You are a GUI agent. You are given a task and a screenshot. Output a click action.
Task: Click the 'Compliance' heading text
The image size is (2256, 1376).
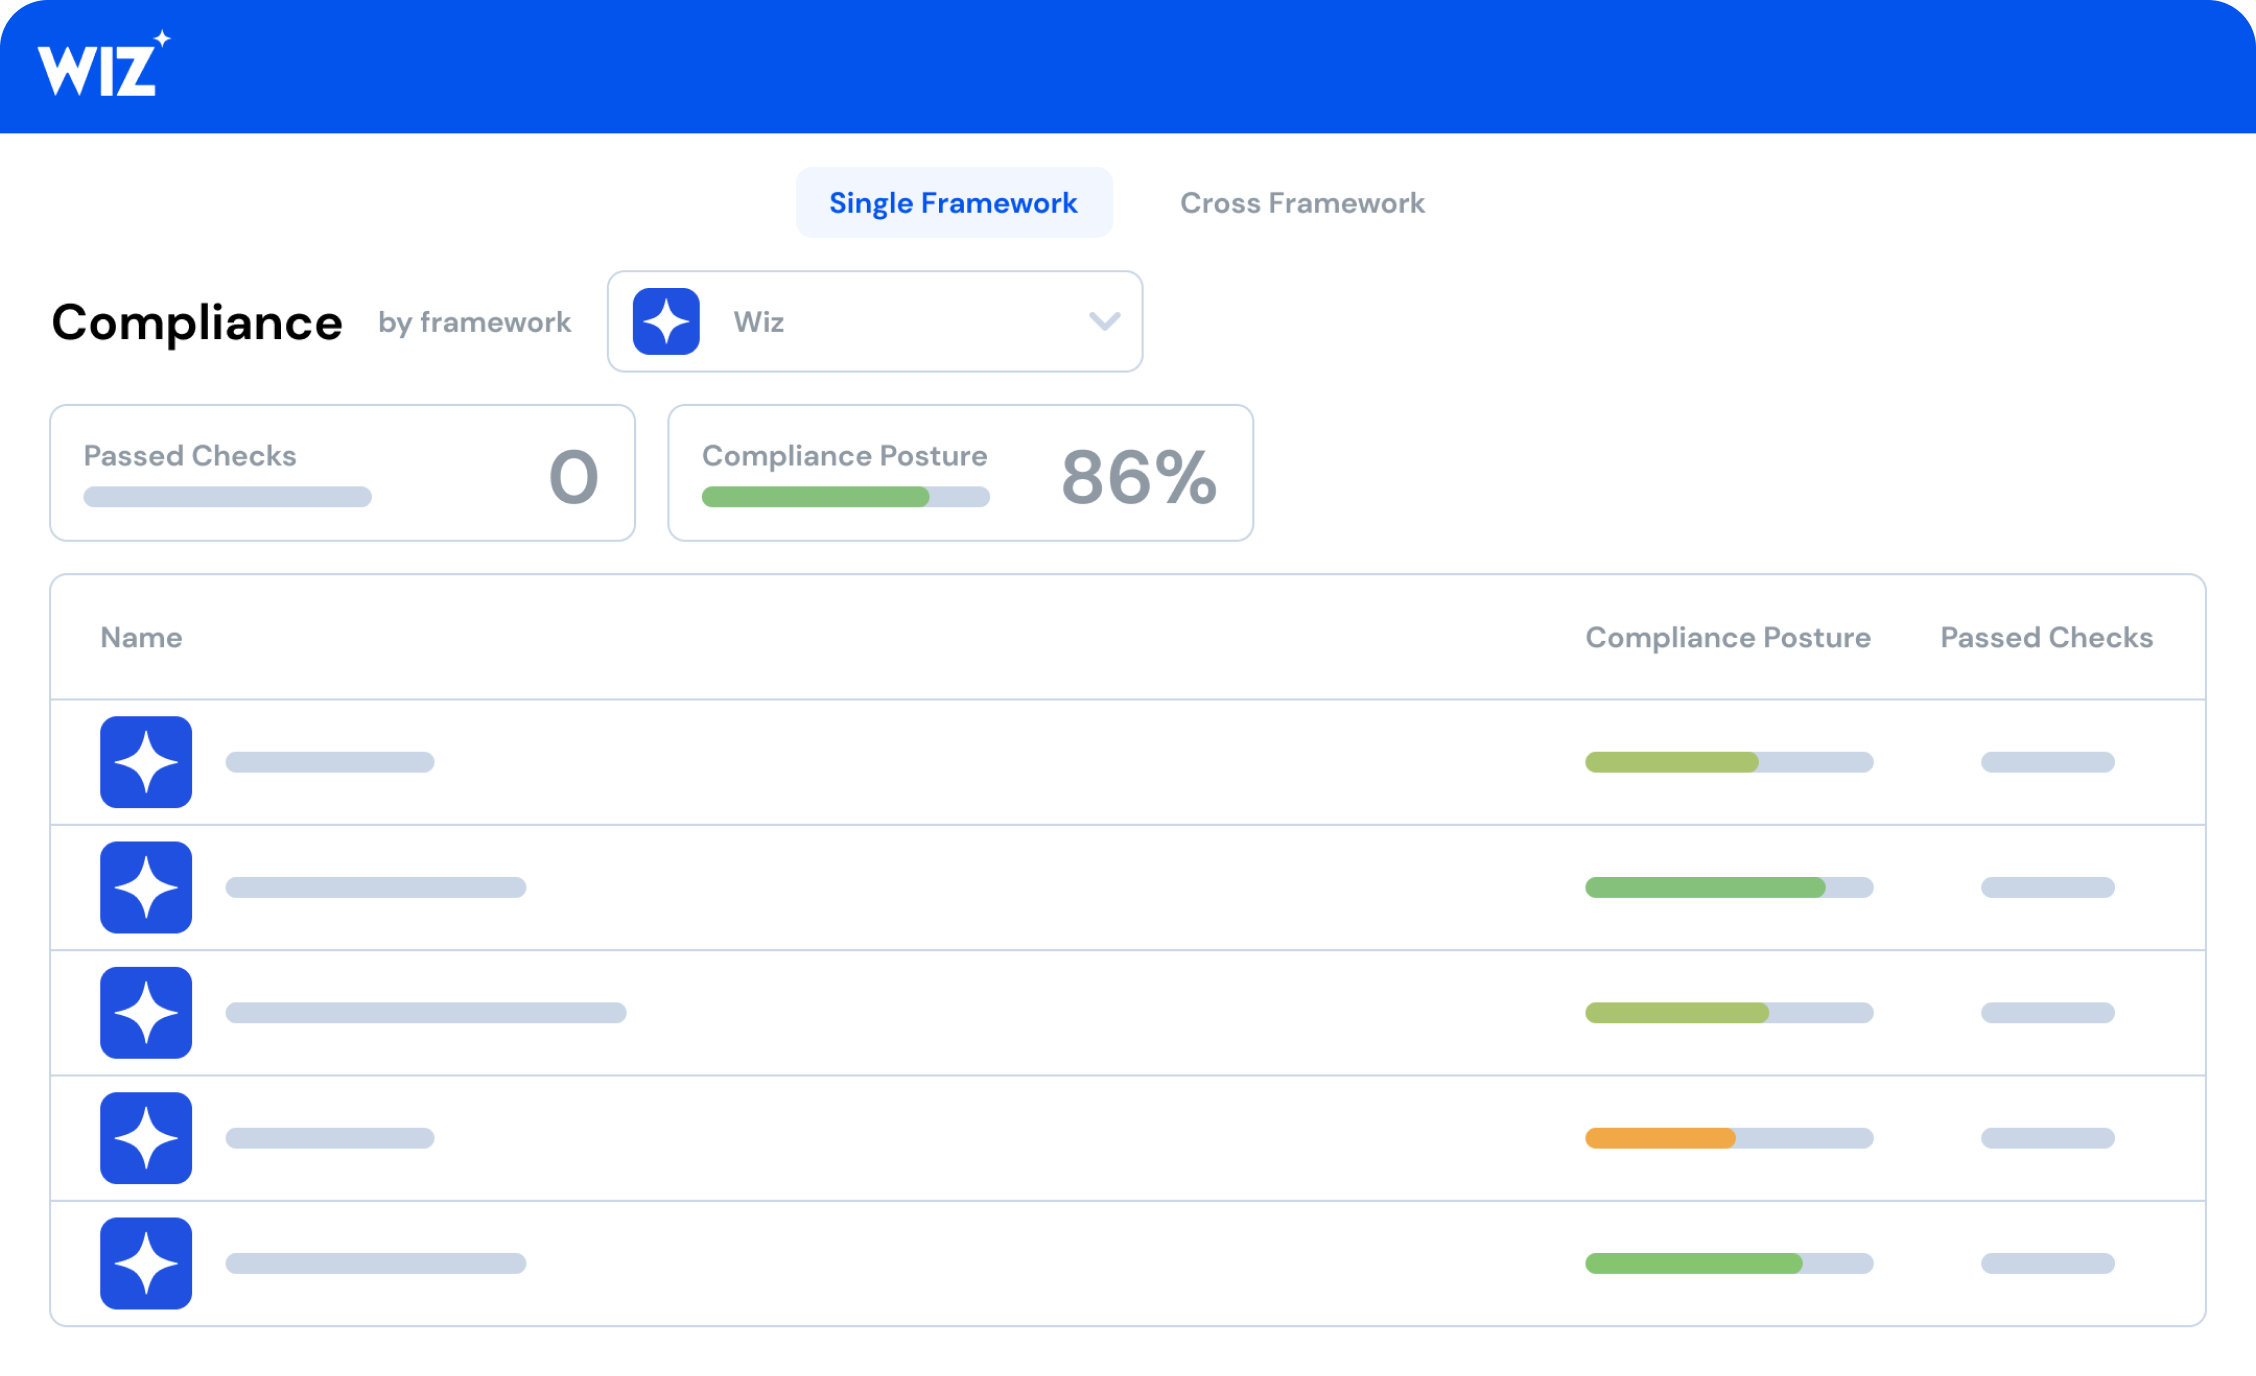tap(197, 323)
